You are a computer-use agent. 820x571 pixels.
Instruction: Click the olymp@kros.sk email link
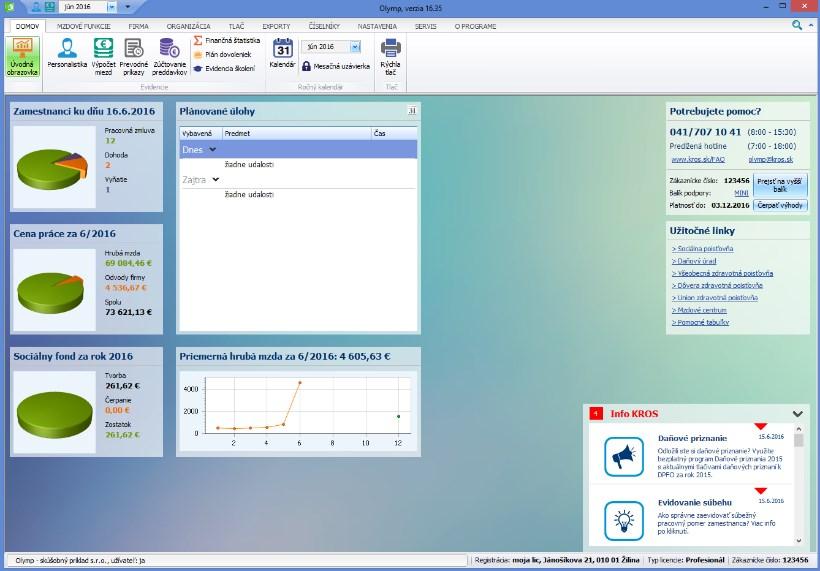[771, 159]
